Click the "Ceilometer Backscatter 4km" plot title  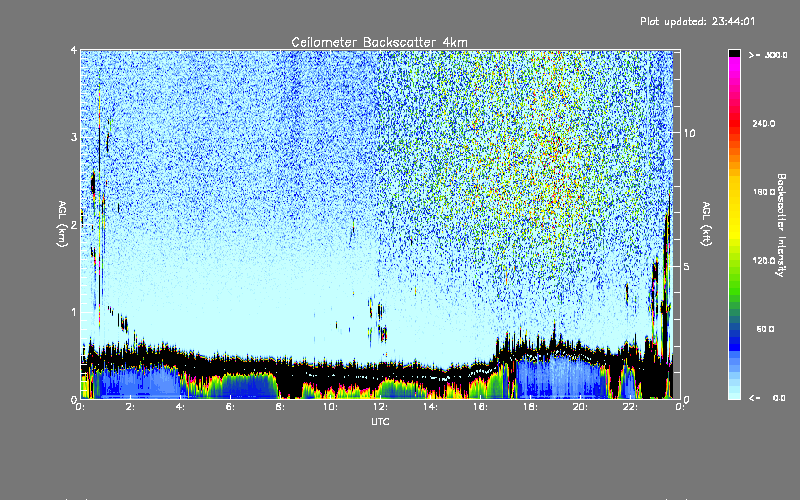click(x=379, y=42)
